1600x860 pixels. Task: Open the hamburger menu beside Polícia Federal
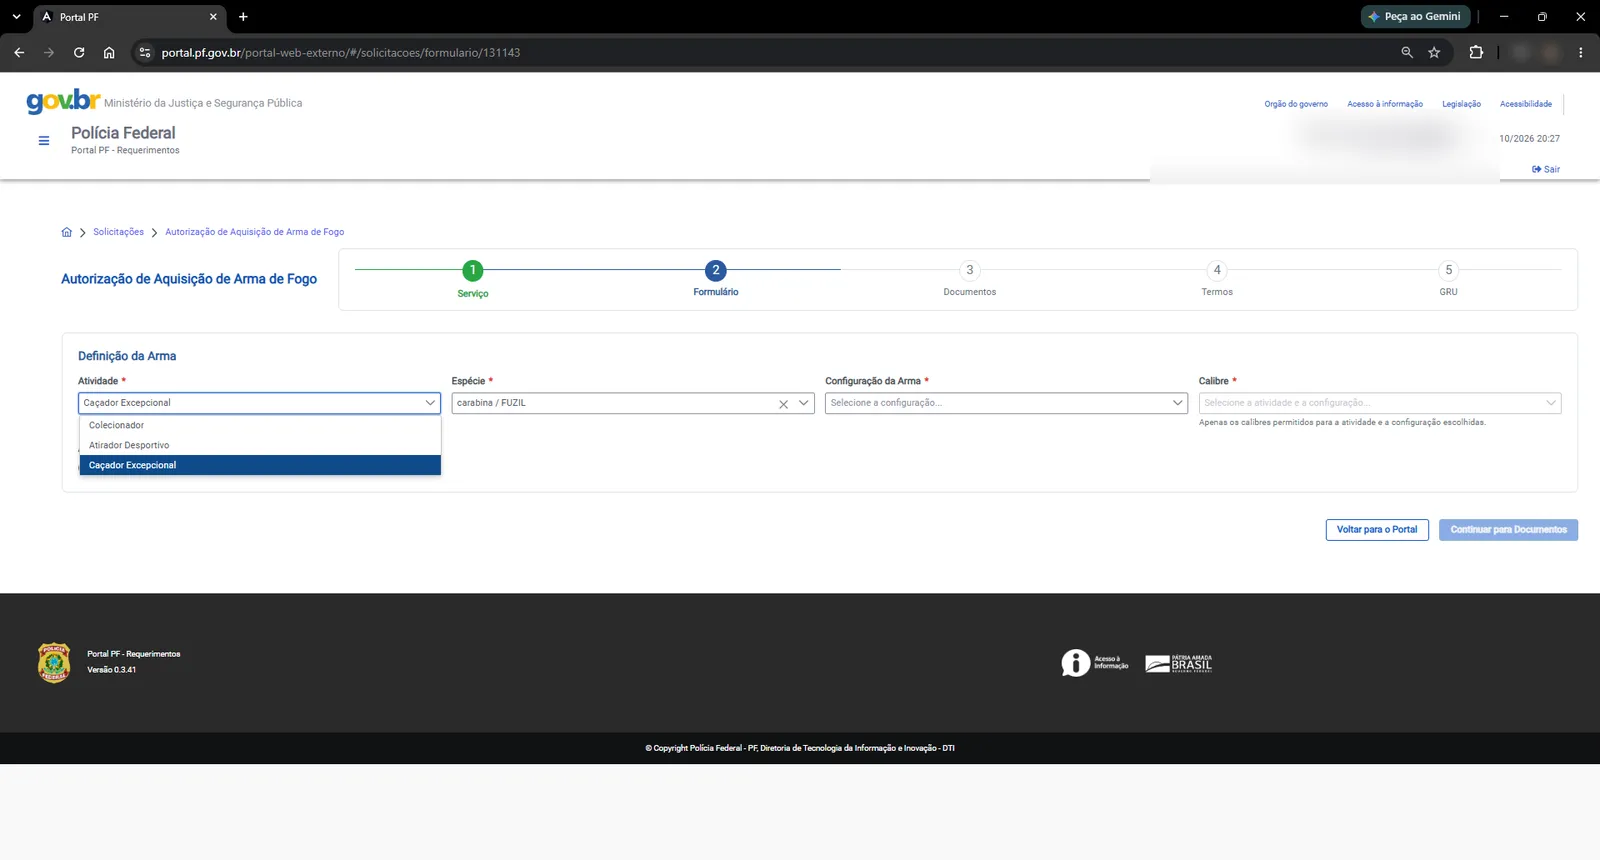(44, 141)
